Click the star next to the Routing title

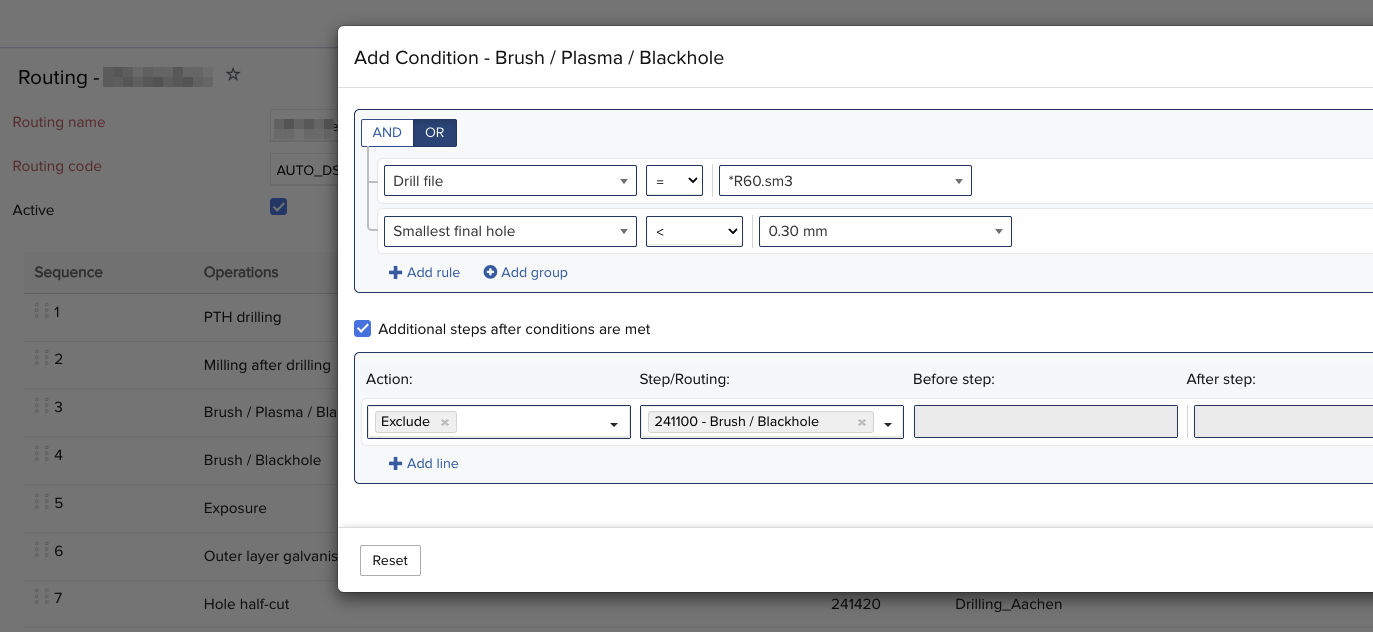click(232, 76)
